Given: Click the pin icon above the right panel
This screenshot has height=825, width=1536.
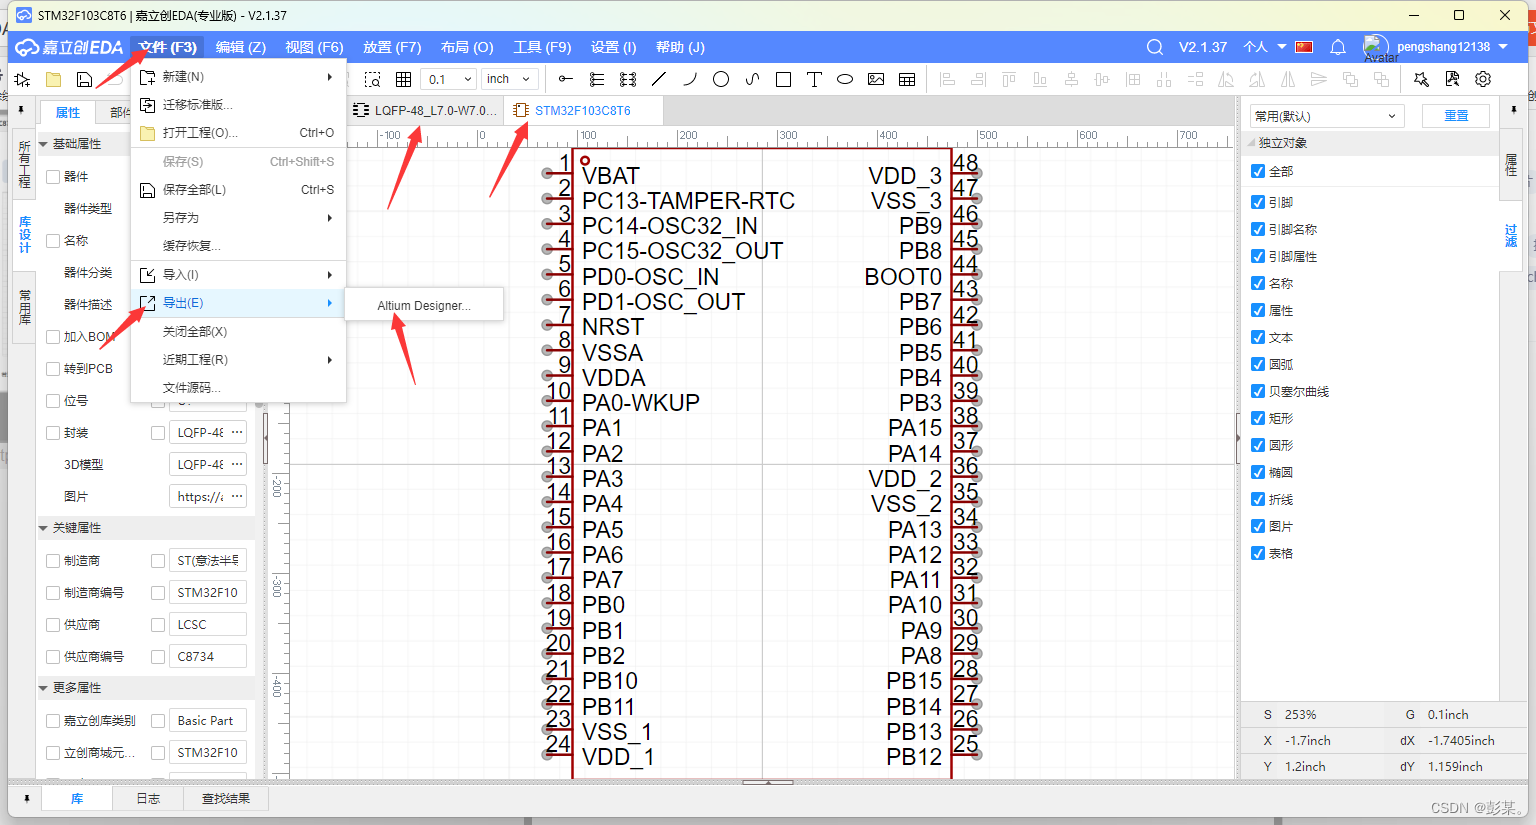Looking at the screenshot, I should [1513, 110].
